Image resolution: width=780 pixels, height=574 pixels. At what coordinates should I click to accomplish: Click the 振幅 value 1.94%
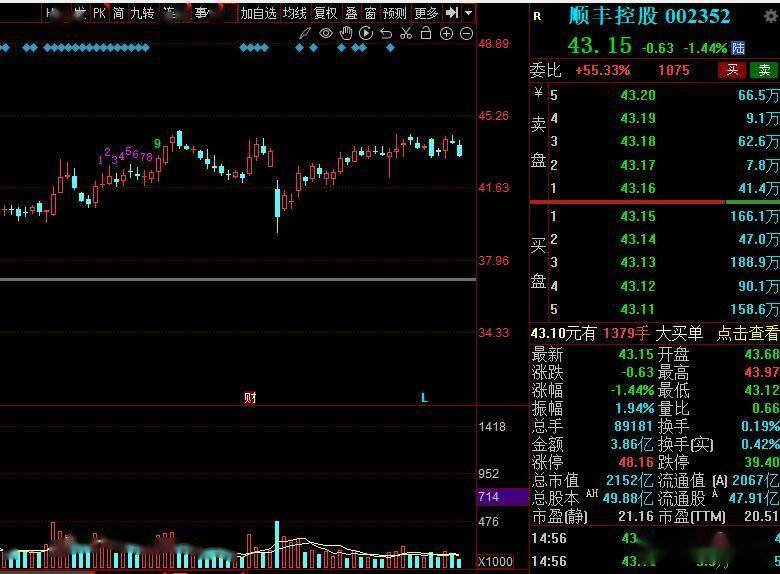point(634,408)
